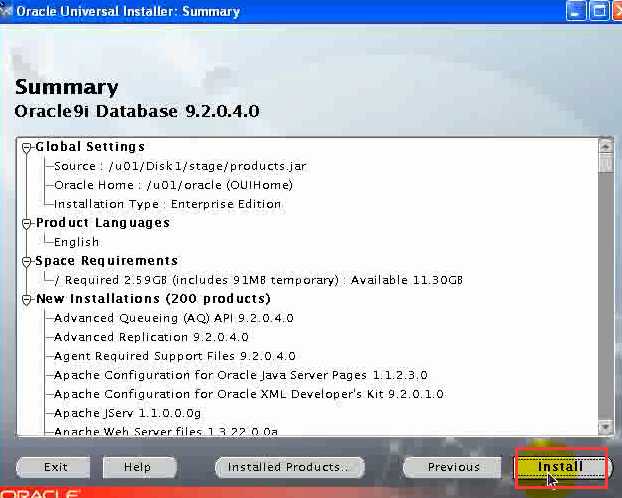Select Advanced Queueing (AQ) API 9.2.0.4.0
The width and height of the screenshot is (622, 498).
click(x=173, y=318)
